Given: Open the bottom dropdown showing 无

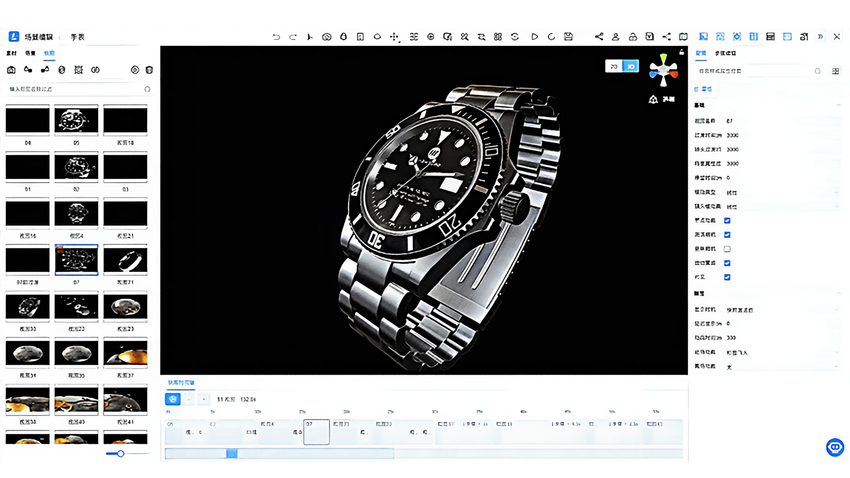Looking at the screenshot, I should 783,367.
